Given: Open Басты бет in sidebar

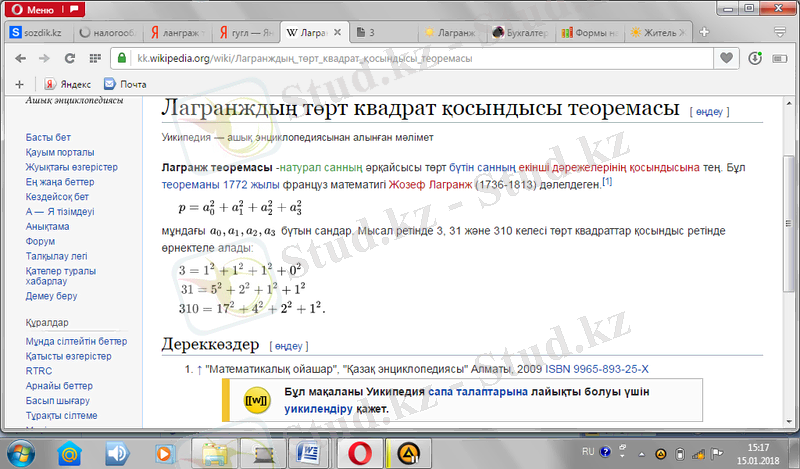Looking at the screenshot, I should click(48, 136).
